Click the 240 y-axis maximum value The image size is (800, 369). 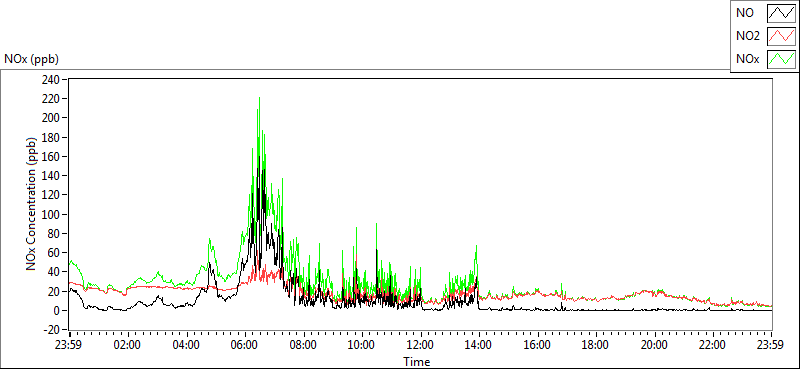coord(52,80)
